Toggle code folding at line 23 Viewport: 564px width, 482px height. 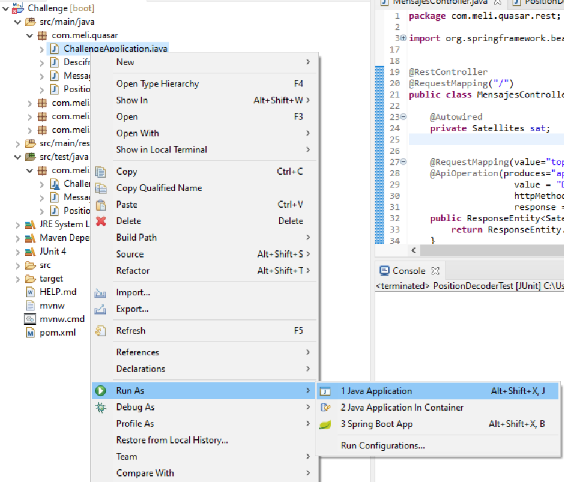[404, 117]
